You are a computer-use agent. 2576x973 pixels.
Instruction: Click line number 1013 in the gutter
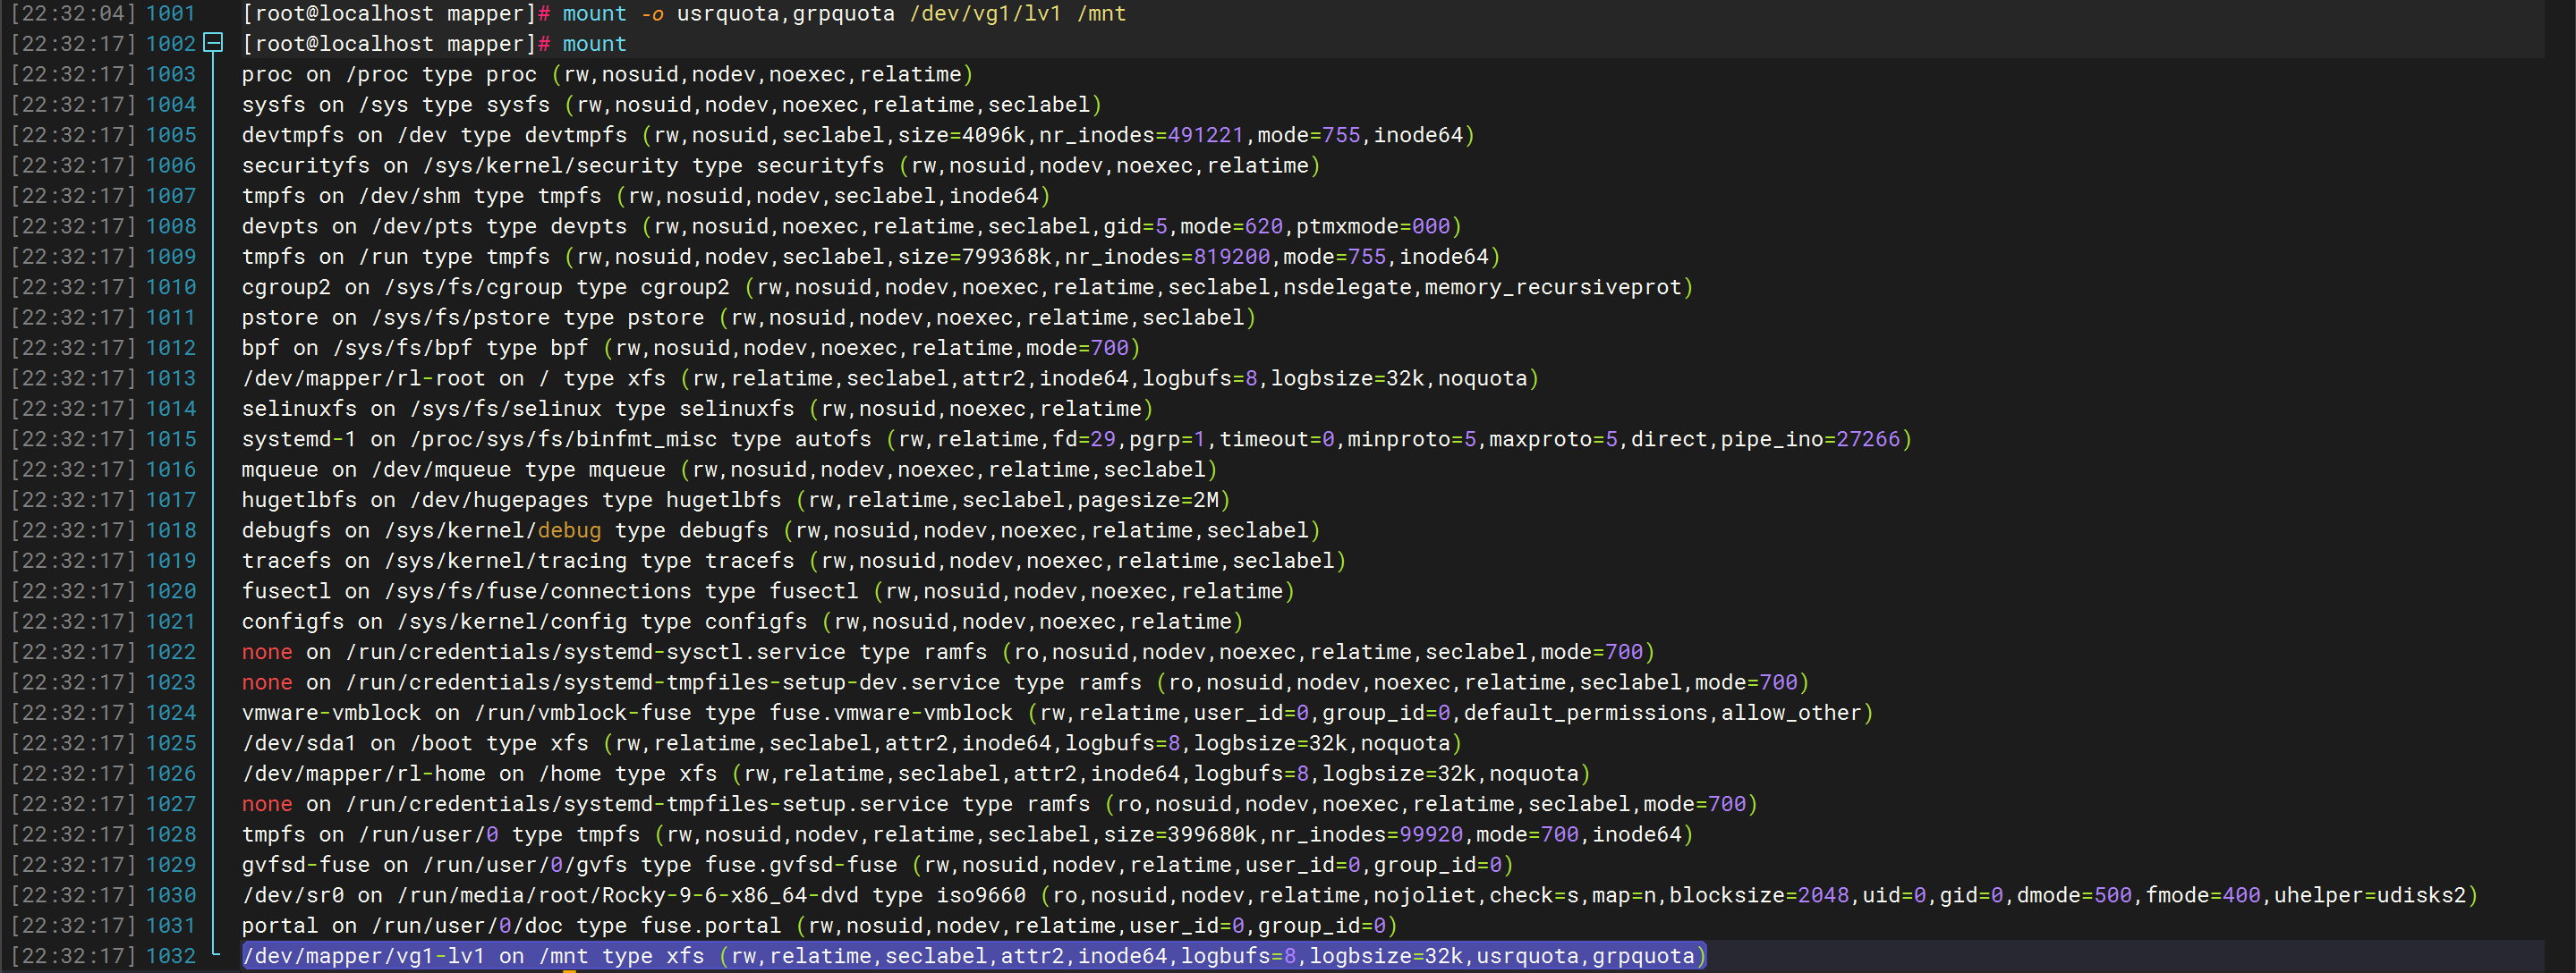pos(170,378)
